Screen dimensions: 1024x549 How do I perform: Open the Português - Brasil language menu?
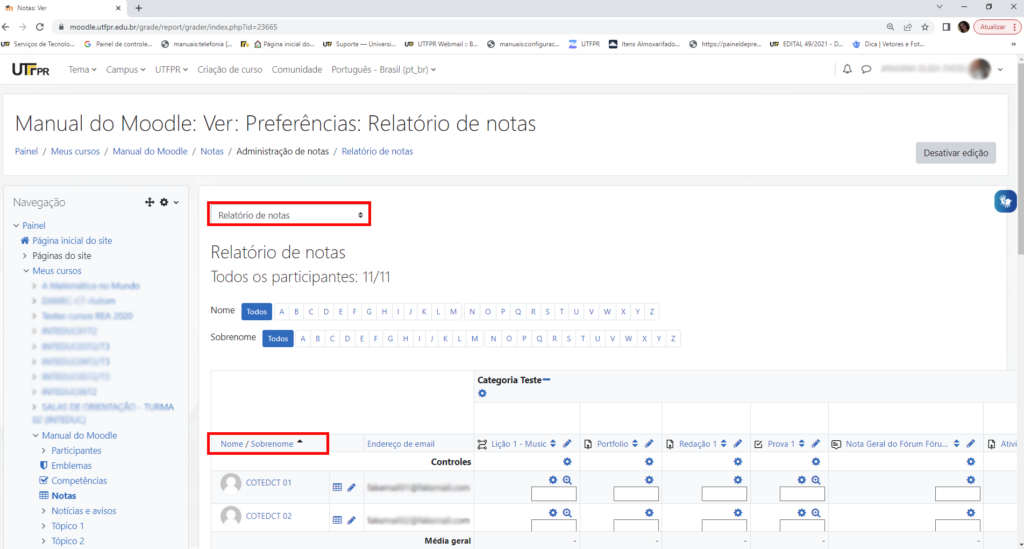coord(383,69)
